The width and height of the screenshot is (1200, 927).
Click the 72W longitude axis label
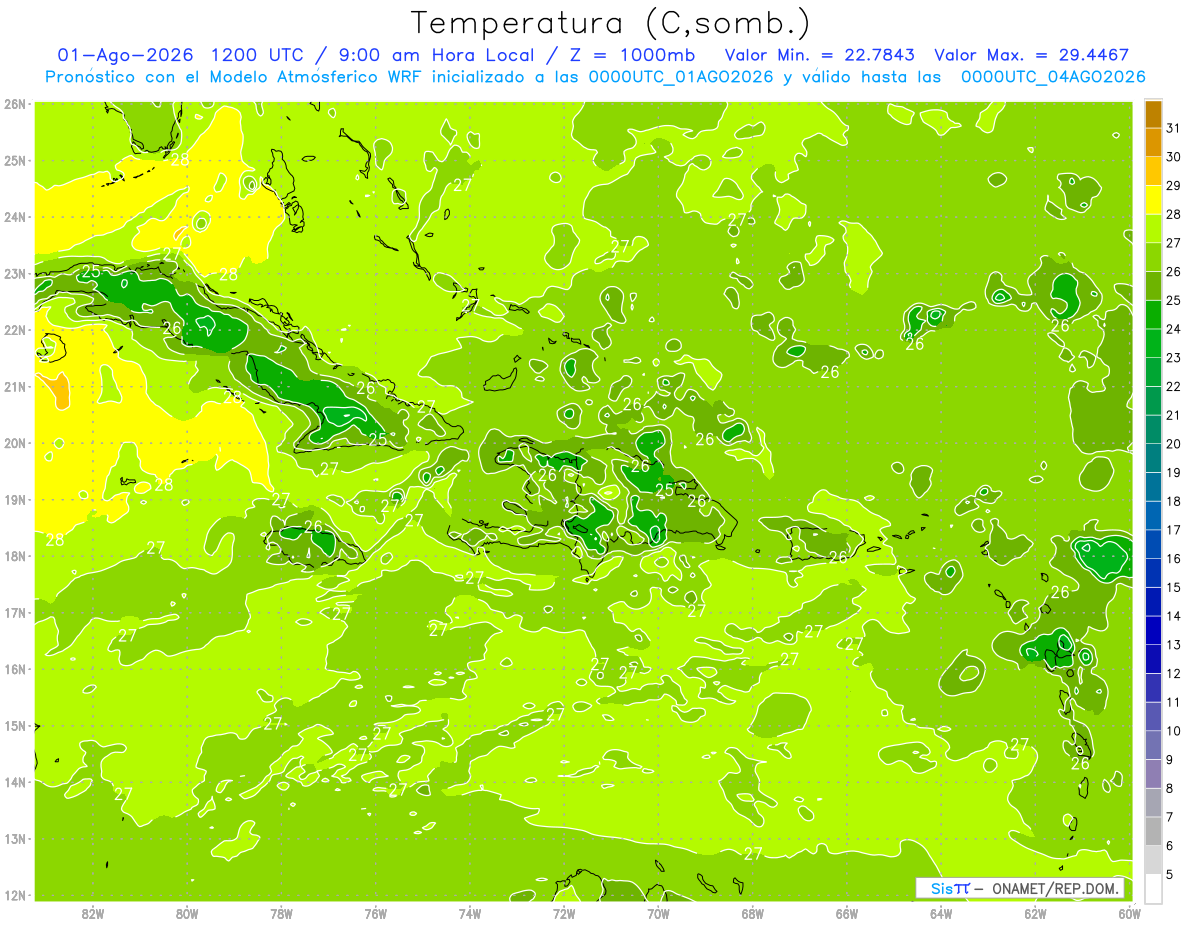click(x=564, y=913)
